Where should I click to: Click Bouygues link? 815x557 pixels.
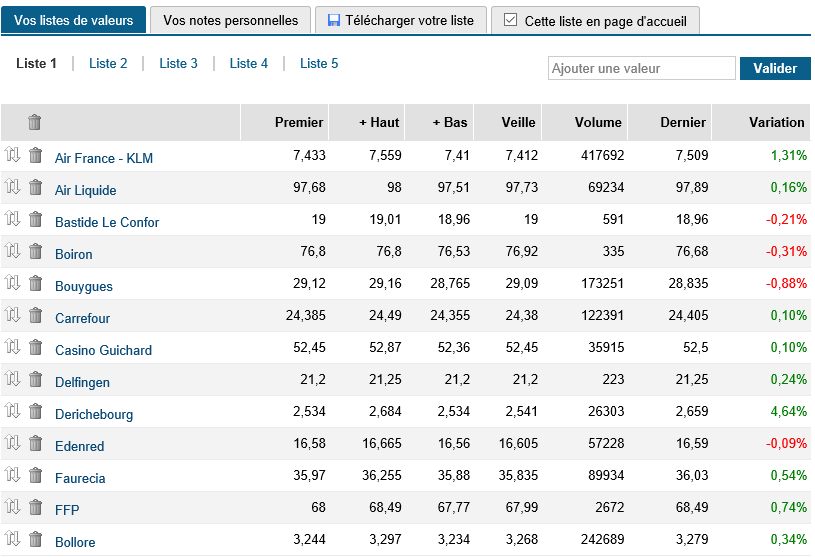click(84, 286)
